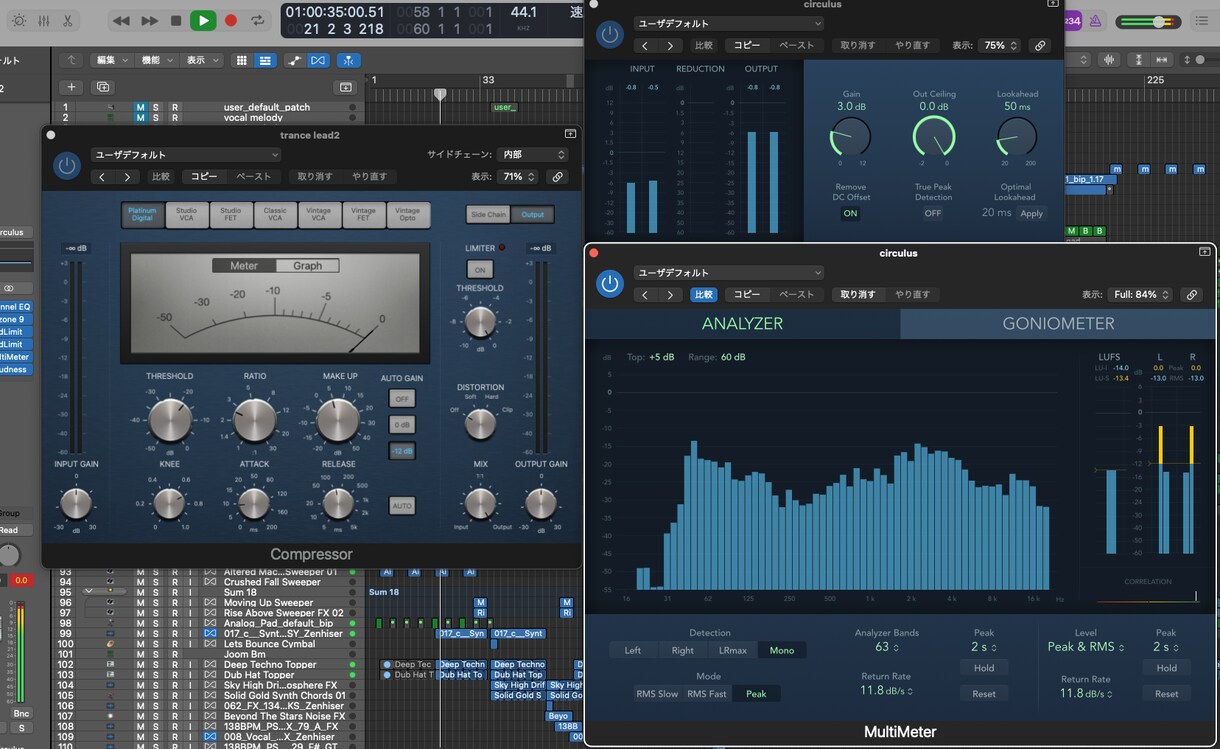1220x749 pixels.
Task: Click the Duplicate Track icon
Action: 102,87
